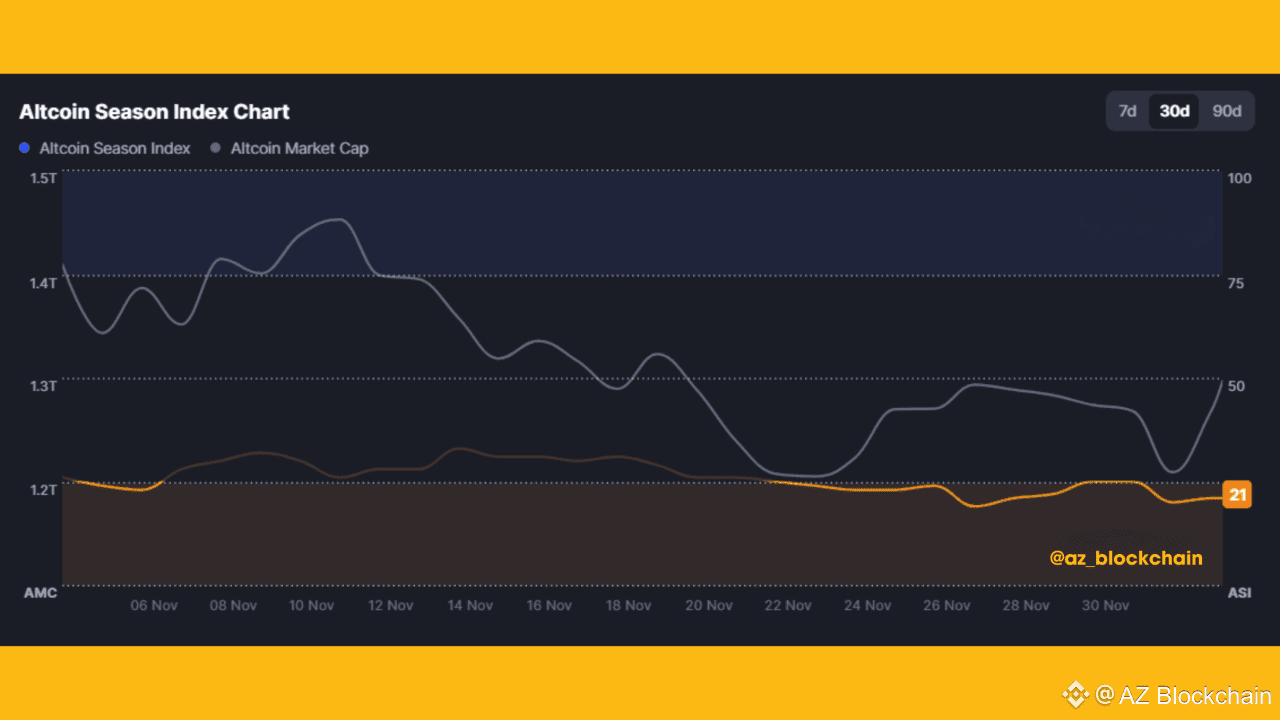Toggle the Altcoin Market Cap legend
The image size is (1280, 720).
pos(290,148)
